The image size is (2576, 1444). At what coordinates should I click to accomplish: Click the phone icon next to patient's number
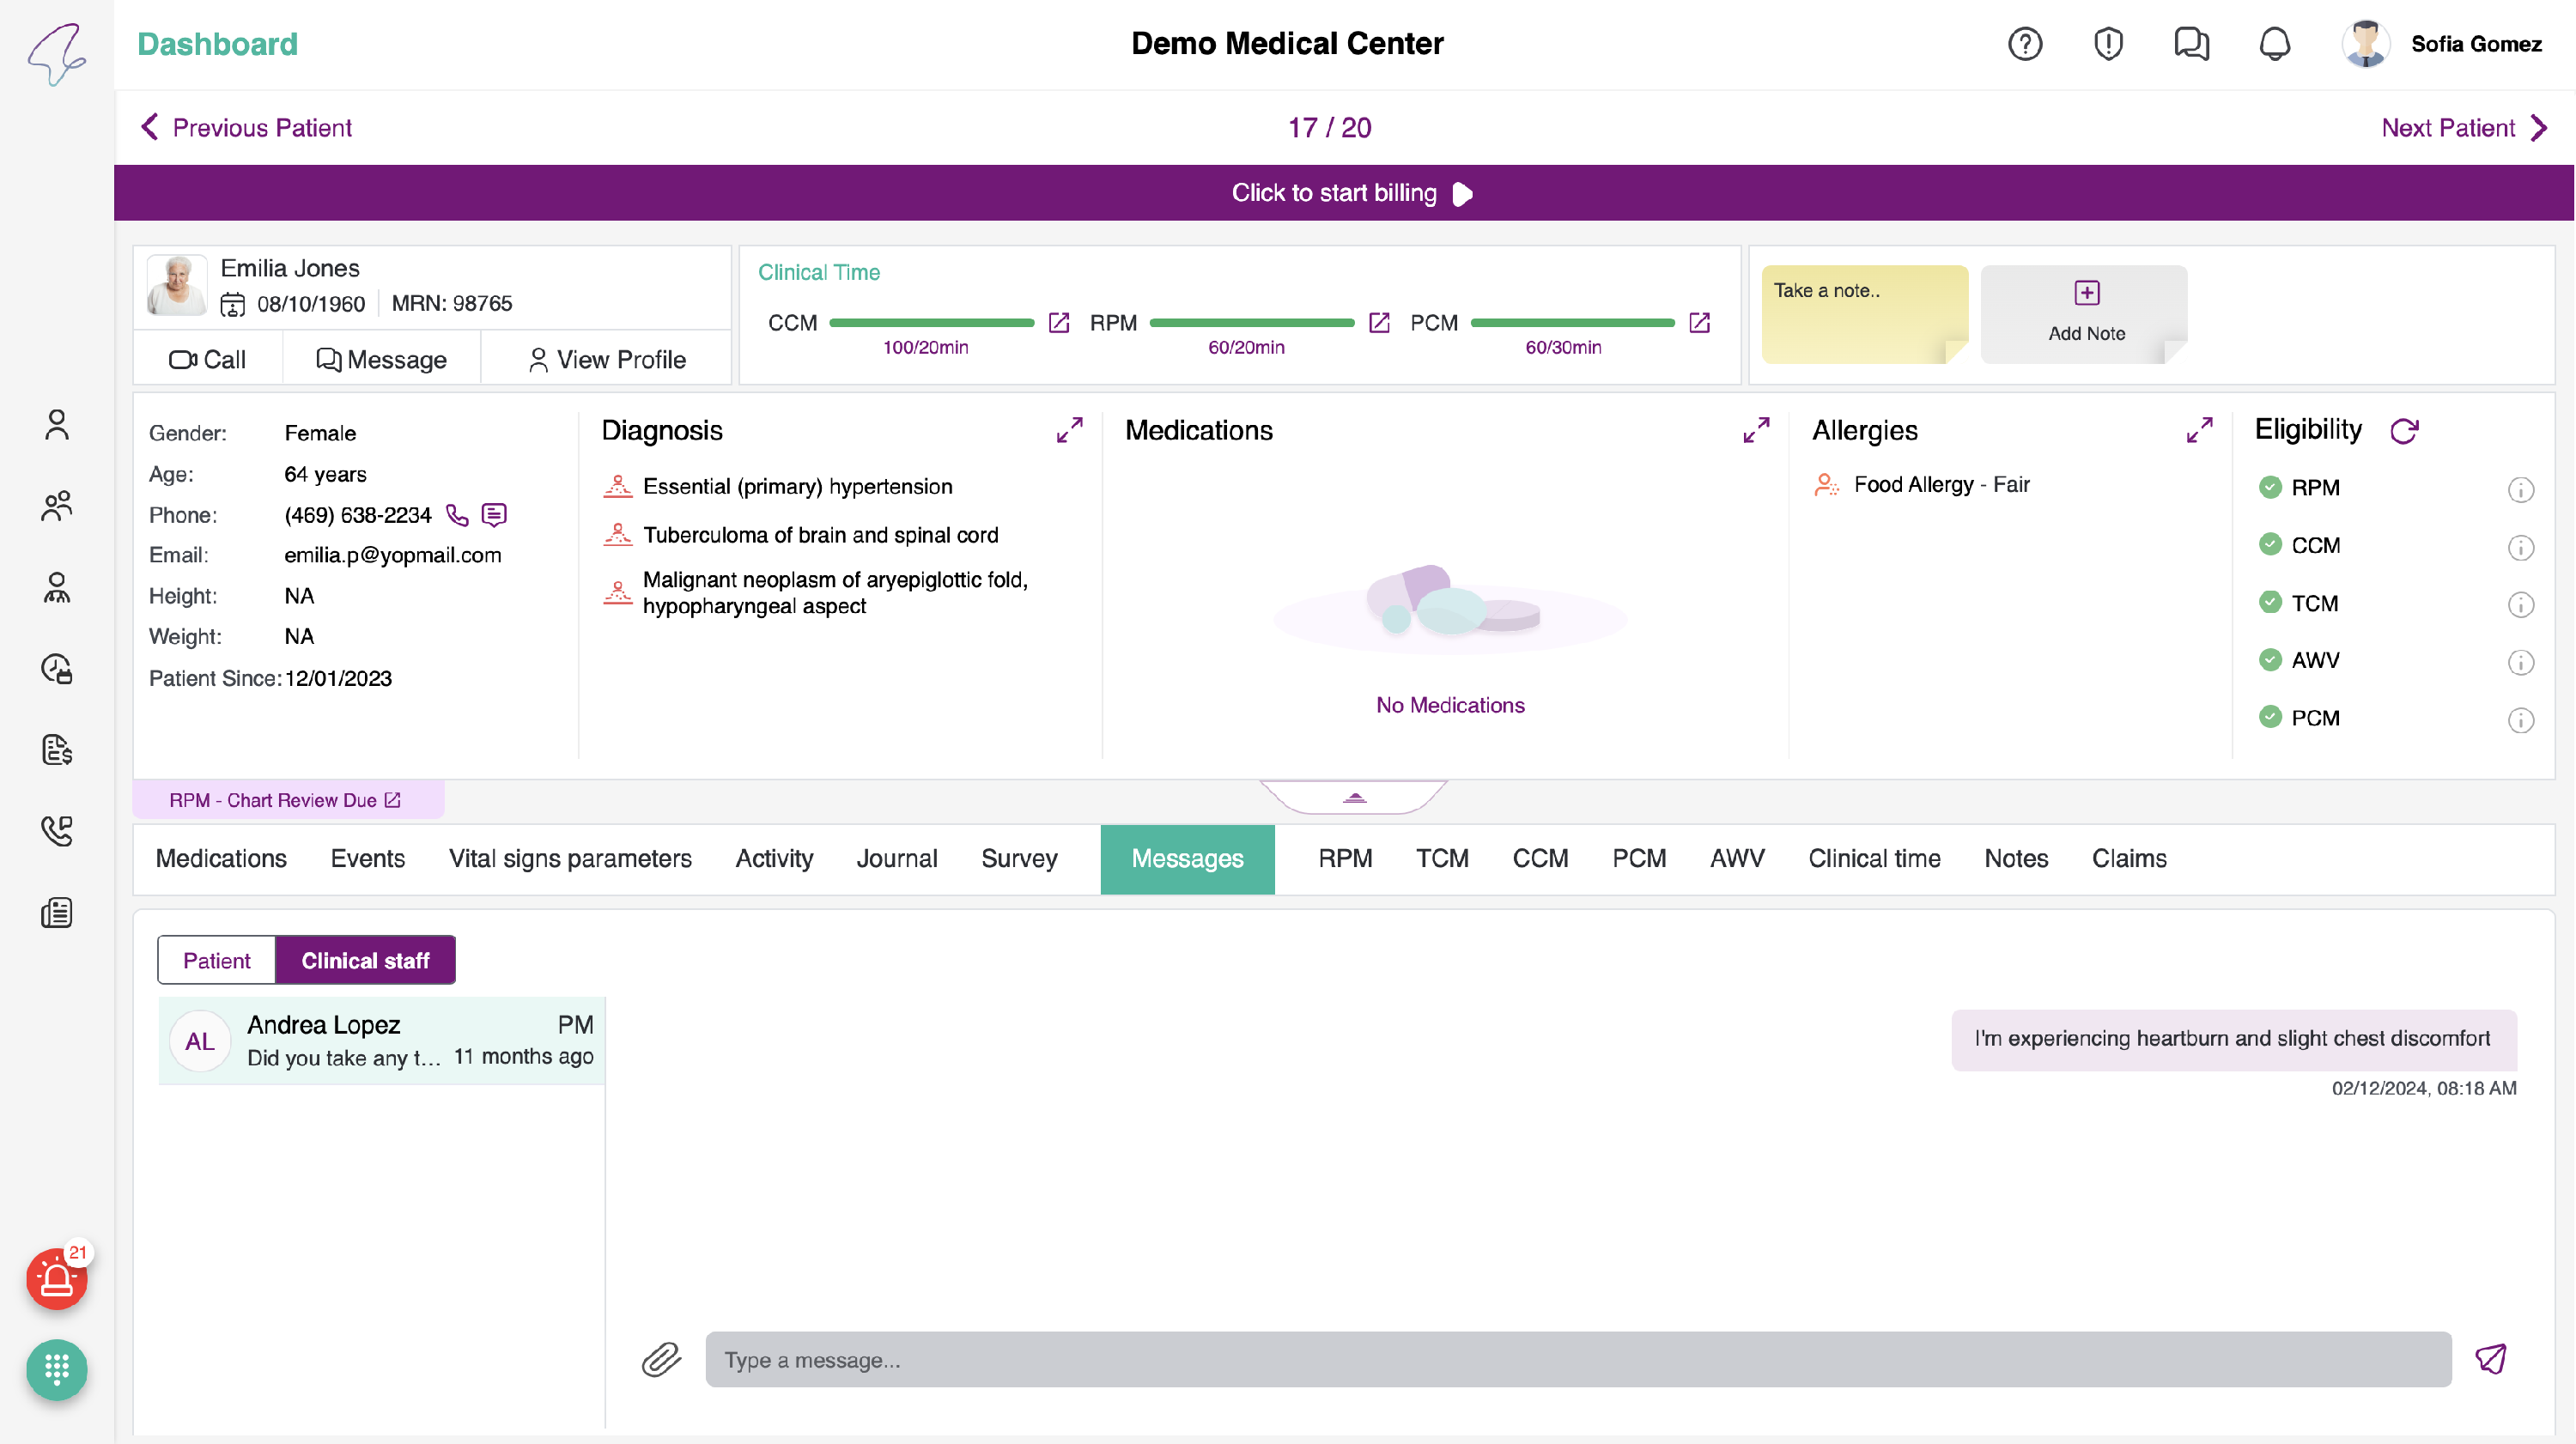(457, 515)
